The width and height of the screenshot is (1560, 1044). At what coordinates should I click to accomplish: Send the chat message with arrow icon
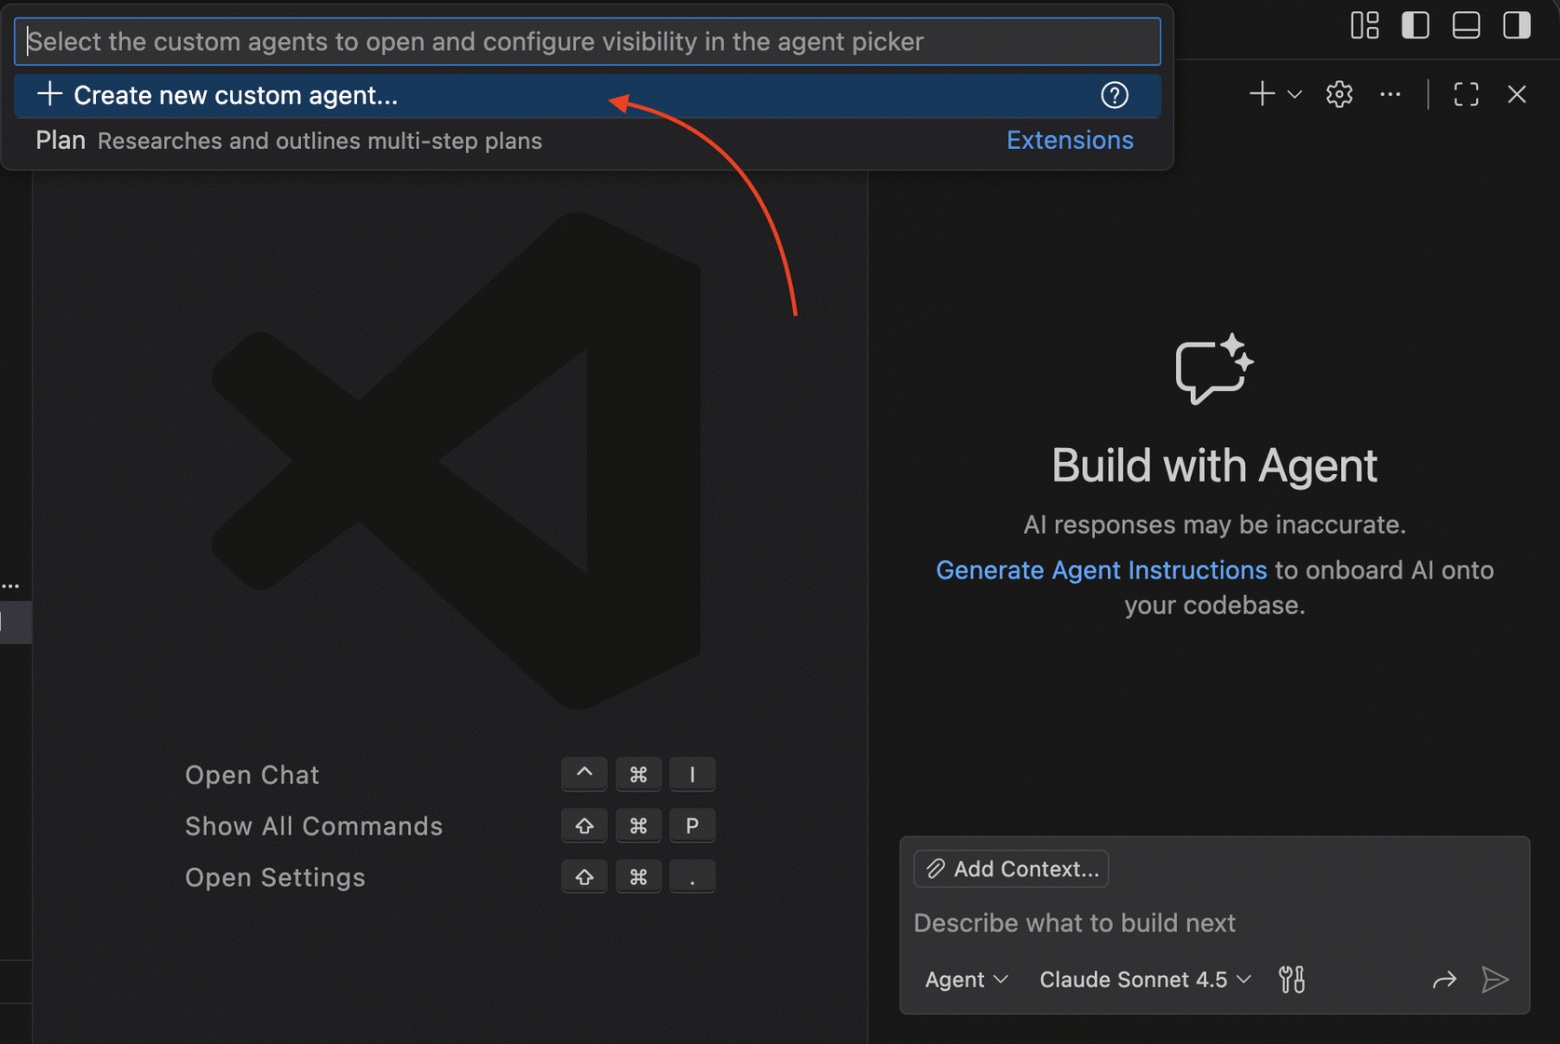1496,980
